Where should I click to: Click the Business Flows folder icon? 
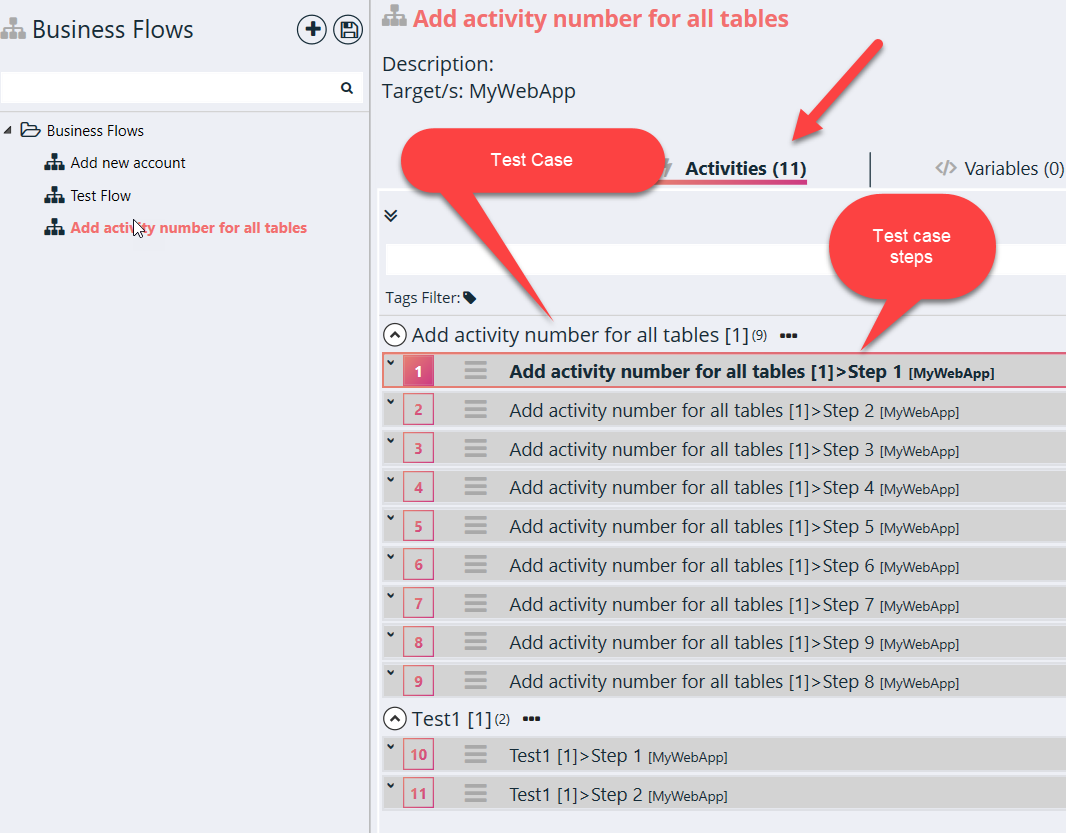tap(31, 130)
